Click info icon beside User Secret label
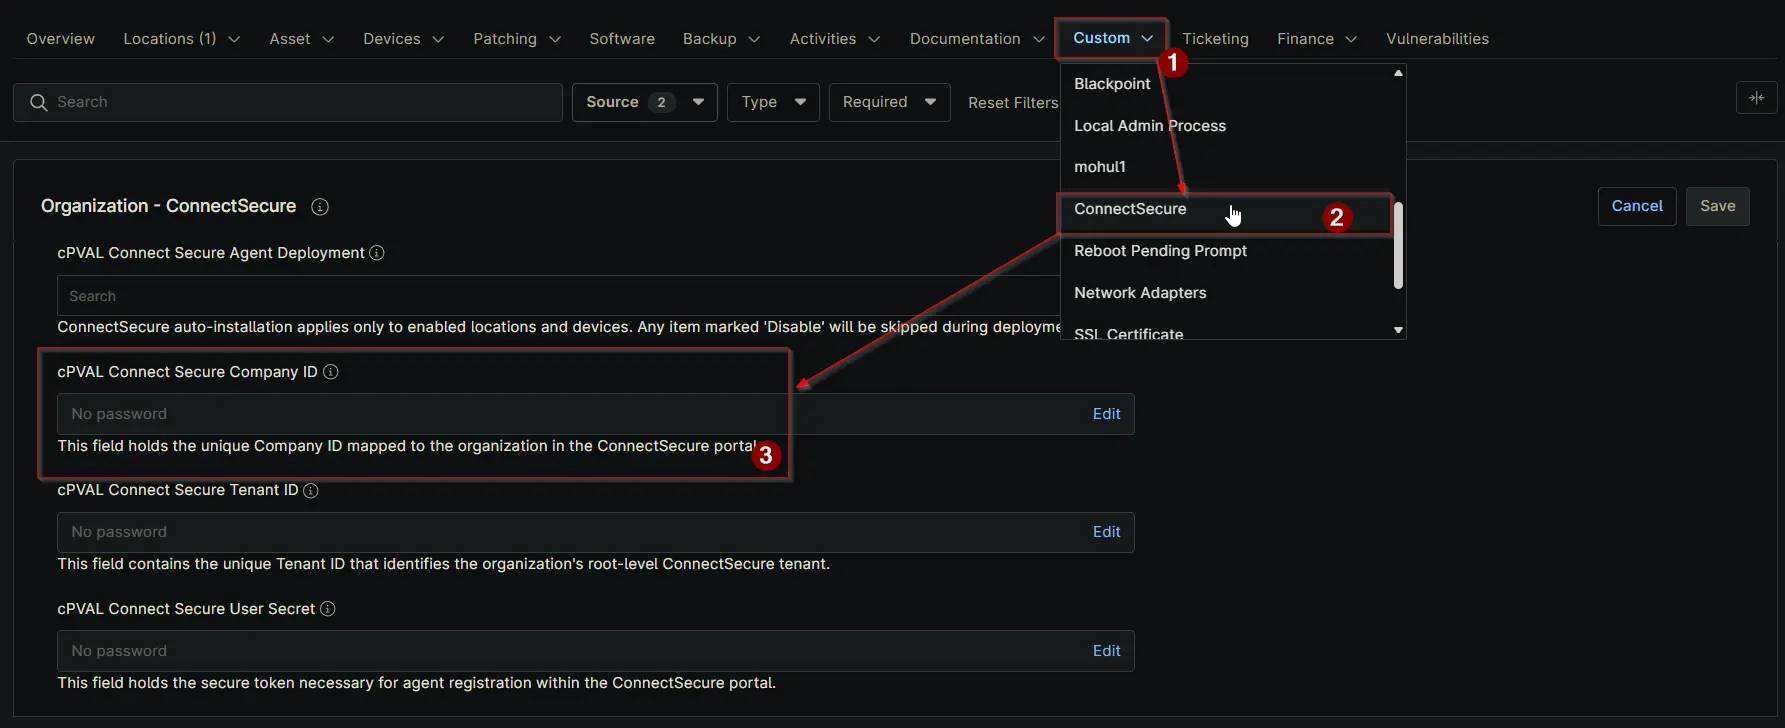The width and height of the screenshot is (1785, 728). tap(328, 609)
